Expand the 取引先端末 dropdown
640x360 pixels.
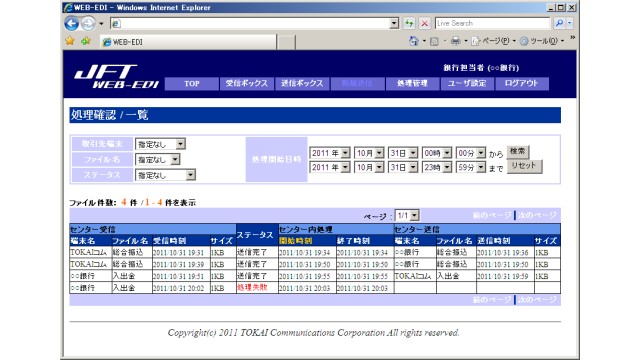point(160,144)
